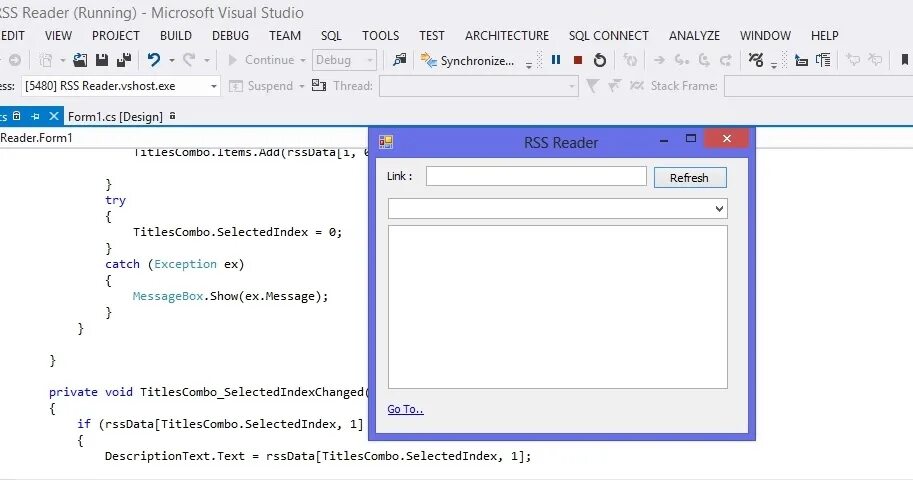Click the RSS Reader window's app icon
913x480 pixels.
pyautogui.click(x=386, y=142)
